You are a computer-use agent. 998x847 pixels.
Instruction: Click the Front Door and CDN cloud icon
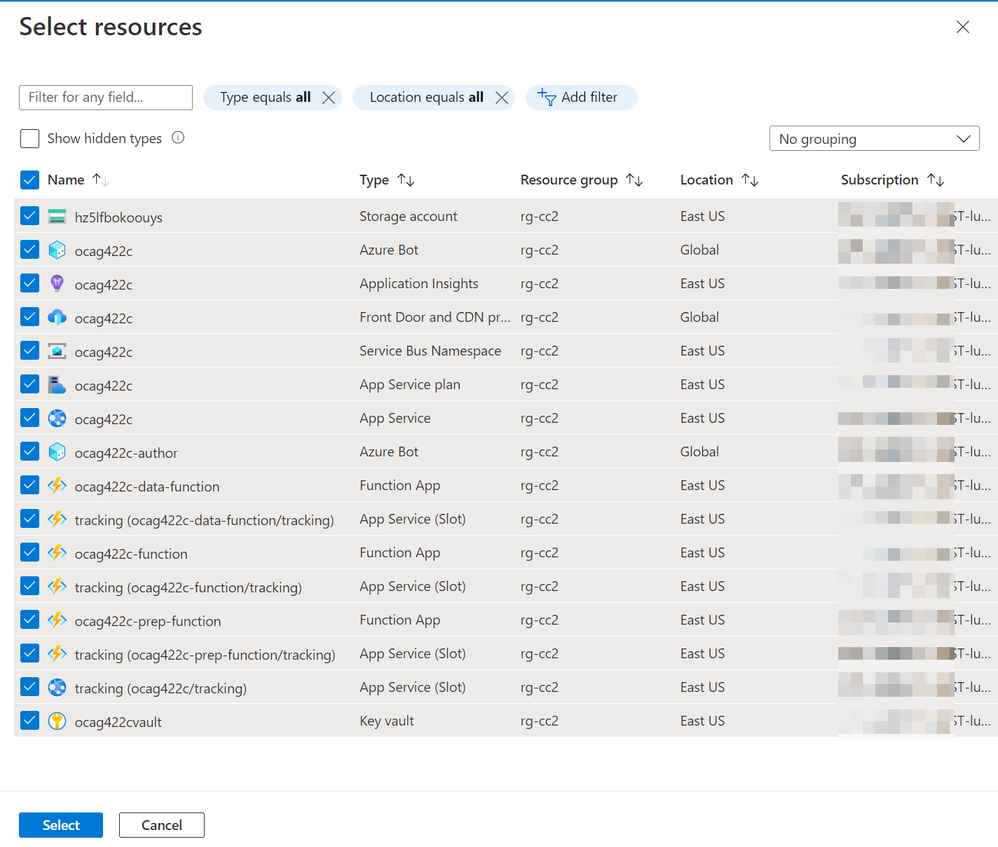pos(57,318)
